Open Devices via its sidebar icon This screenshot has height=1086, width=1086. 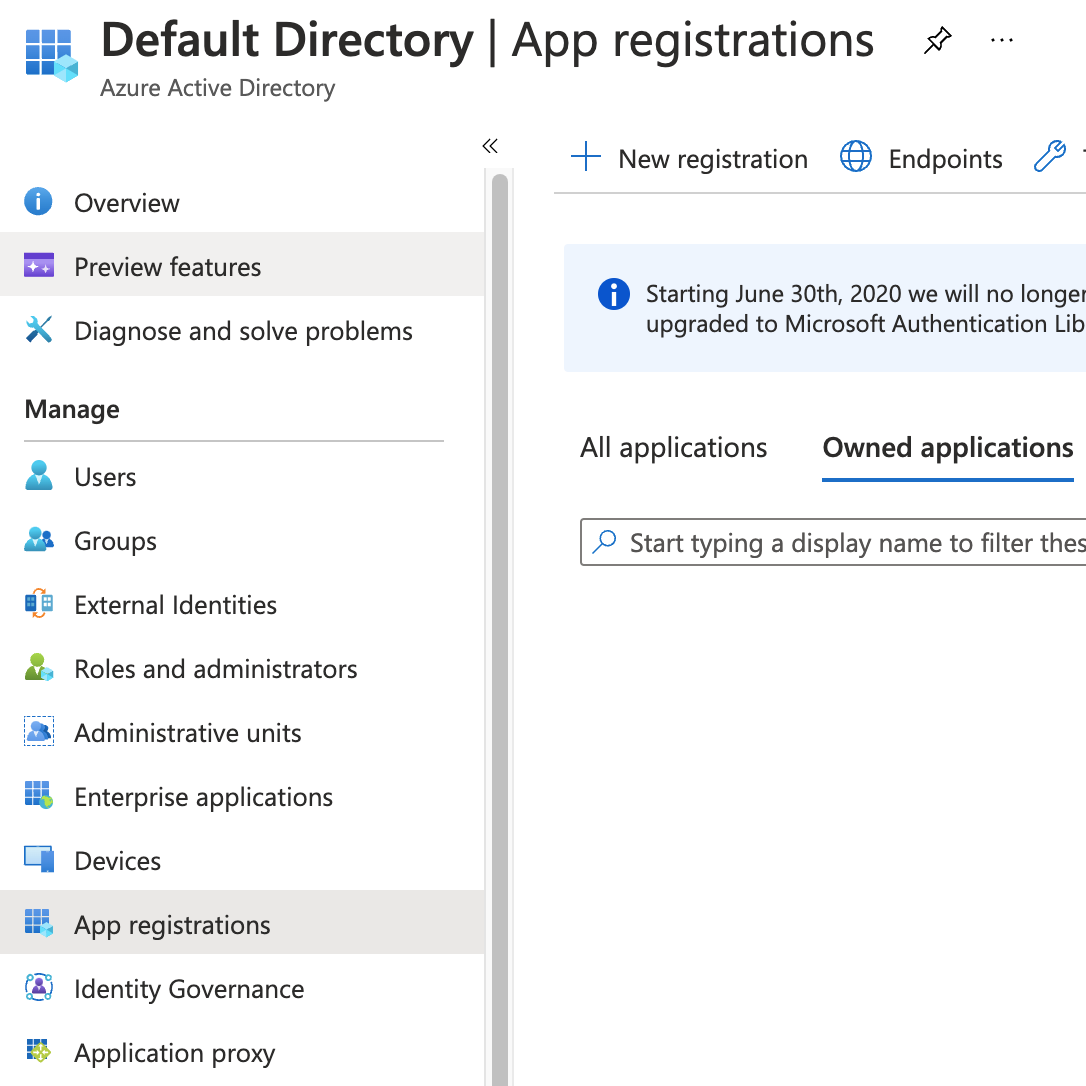coord(40,860)
